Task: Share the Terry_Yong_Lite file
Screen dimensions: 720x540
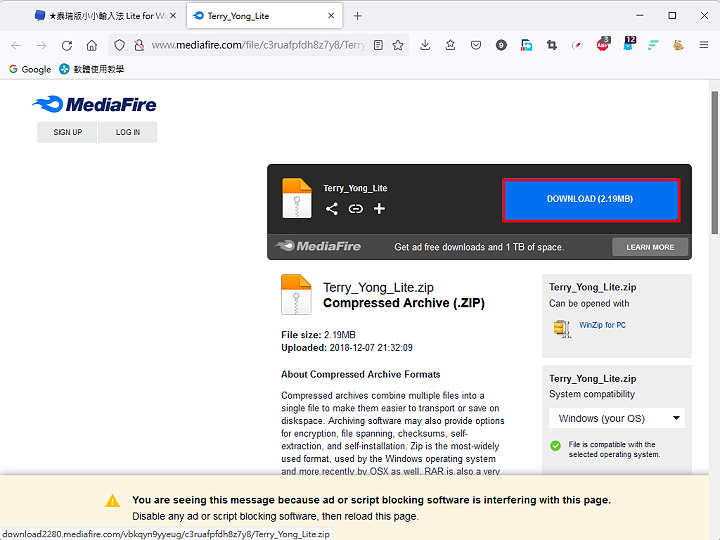Action: click(332, 209)
